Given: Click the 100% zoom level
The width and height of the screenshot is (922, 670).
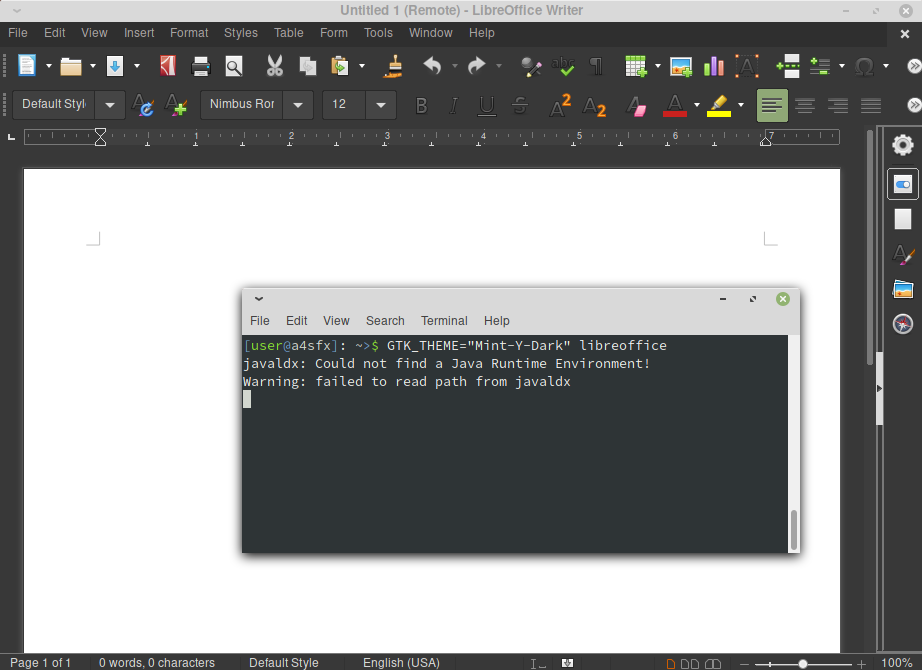Looking at the screenshot, I should click(897, 663).
